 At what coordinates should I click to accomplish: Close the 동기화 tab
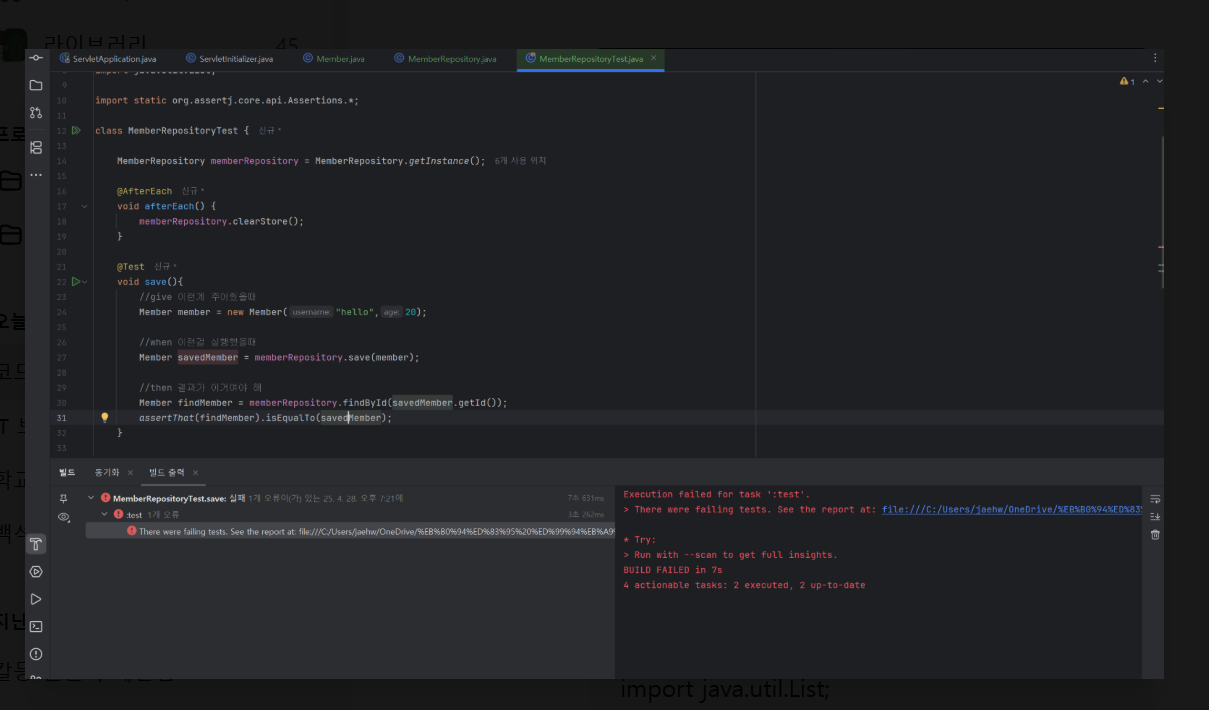click(x=129, y=472)
